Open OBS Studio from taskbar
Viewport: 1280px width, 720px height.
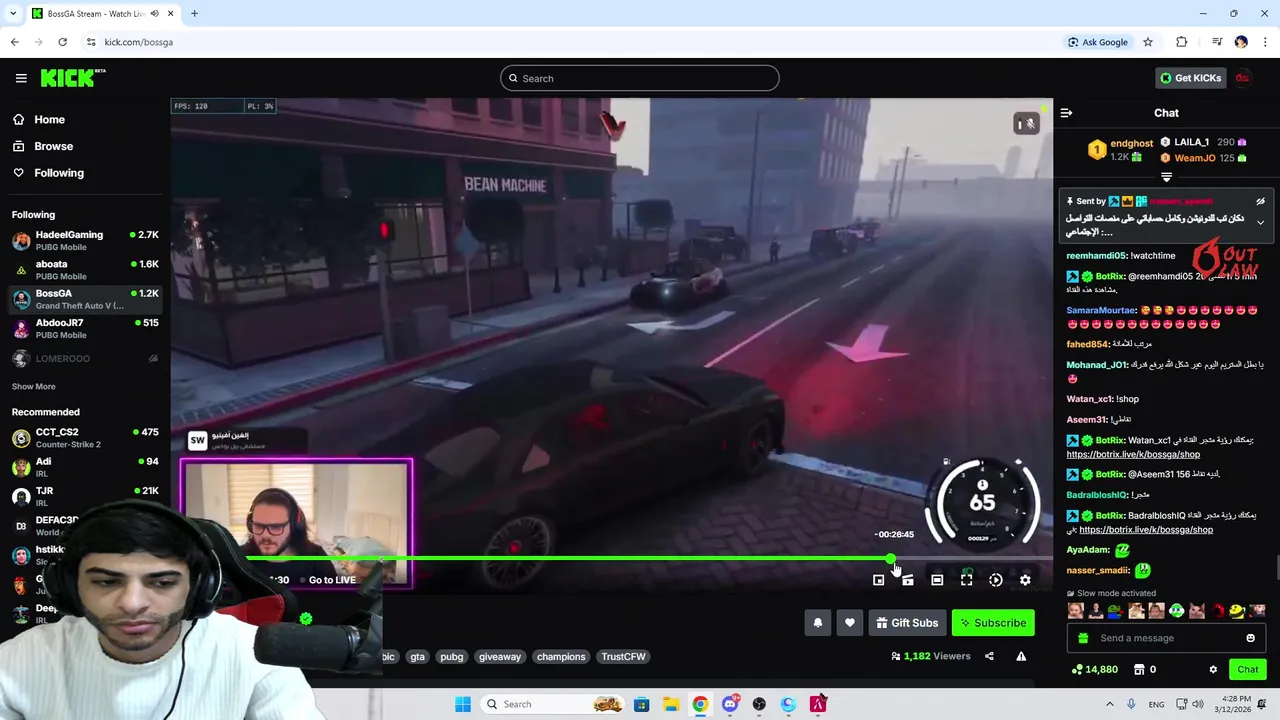(x=759, y=704)
